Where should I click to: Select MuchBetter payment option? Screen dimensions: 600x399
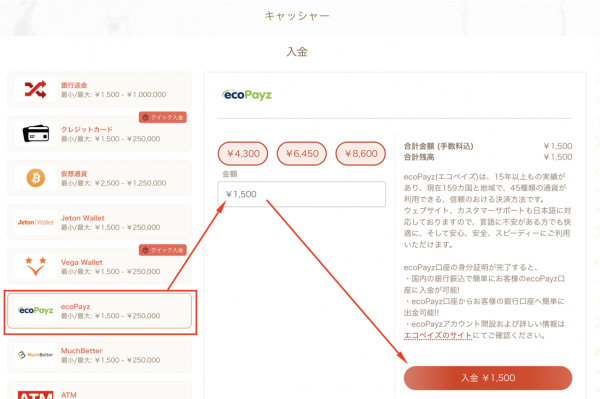99,355
